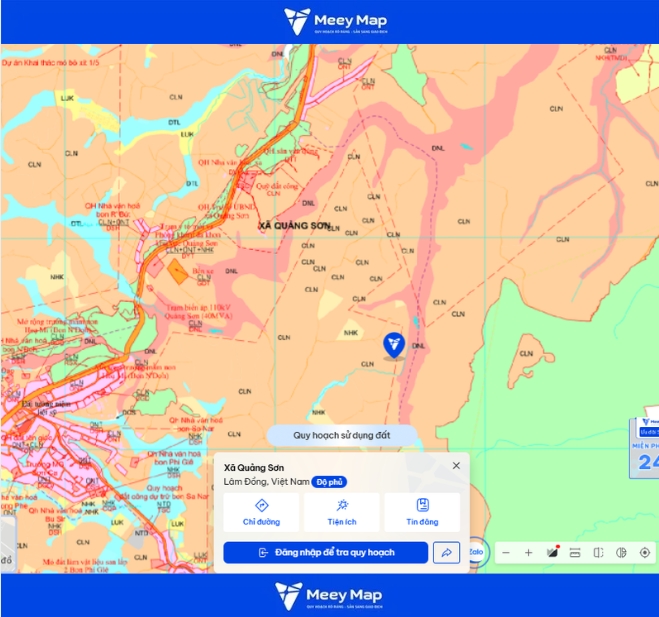Open Tiện ích utilities
The width and height of the screenshot is (659, 617).
[342, 512]
